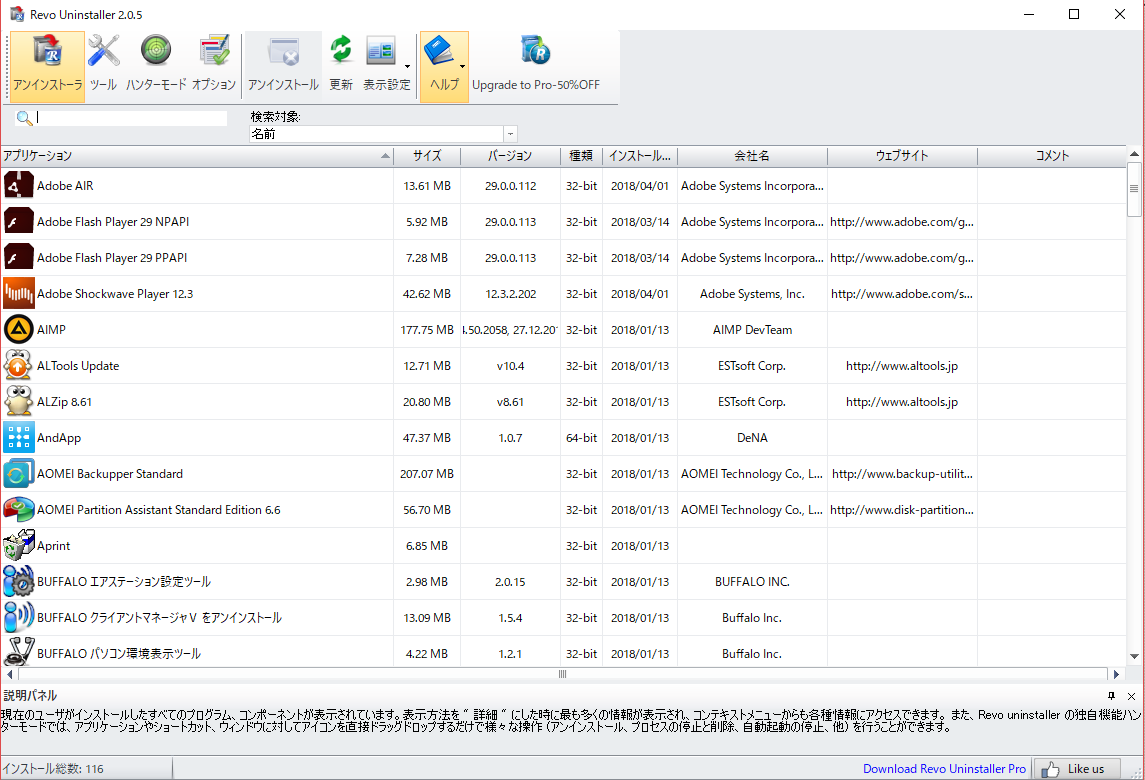Refresh the list with 更新 icon
This screenshot has width=1145, height=780.
341,51
